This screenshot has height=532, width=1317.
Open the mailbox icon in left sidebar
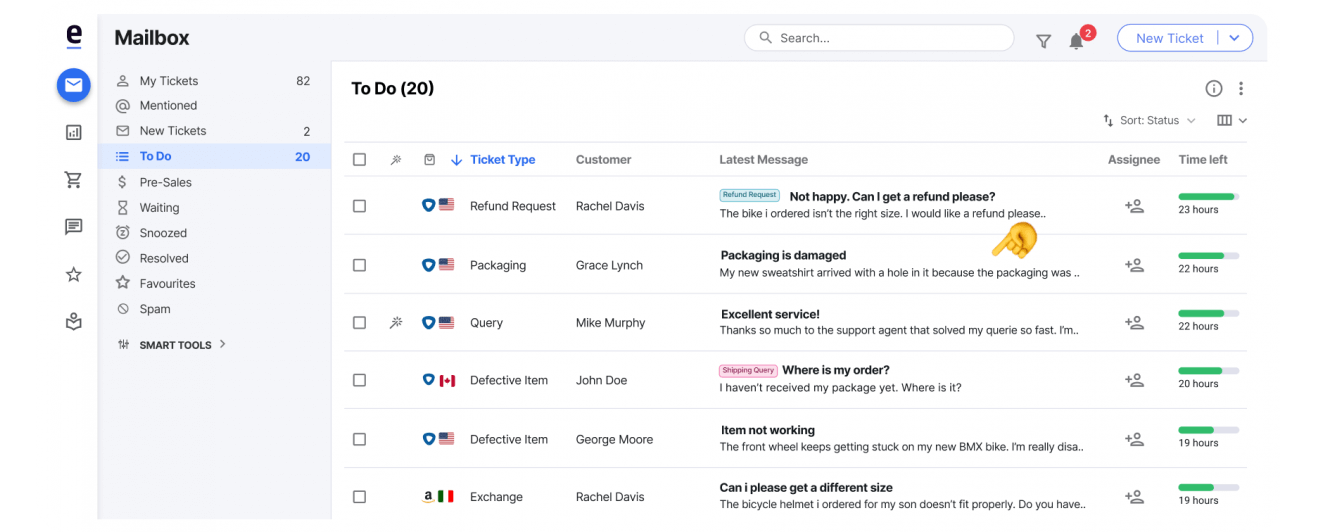coord(73,85)
